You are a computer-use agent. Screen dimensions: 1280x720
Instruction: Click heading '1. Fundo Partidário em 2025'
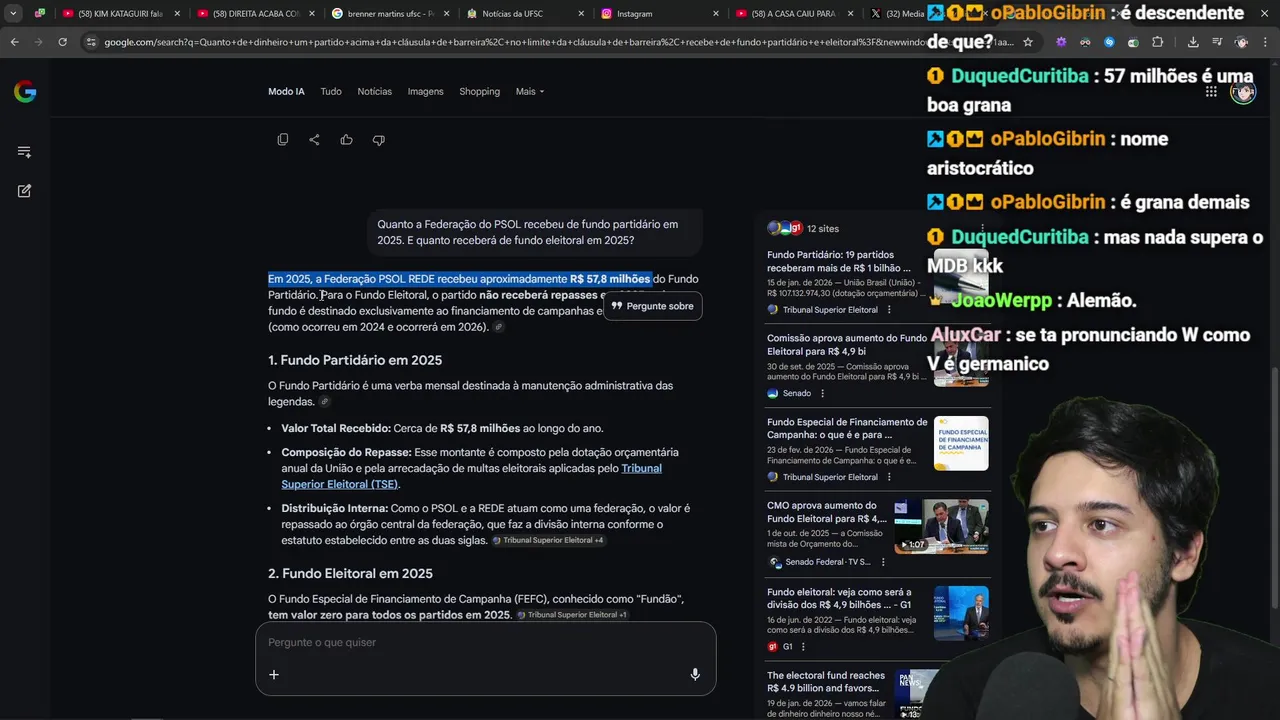(x=355, y=360)
